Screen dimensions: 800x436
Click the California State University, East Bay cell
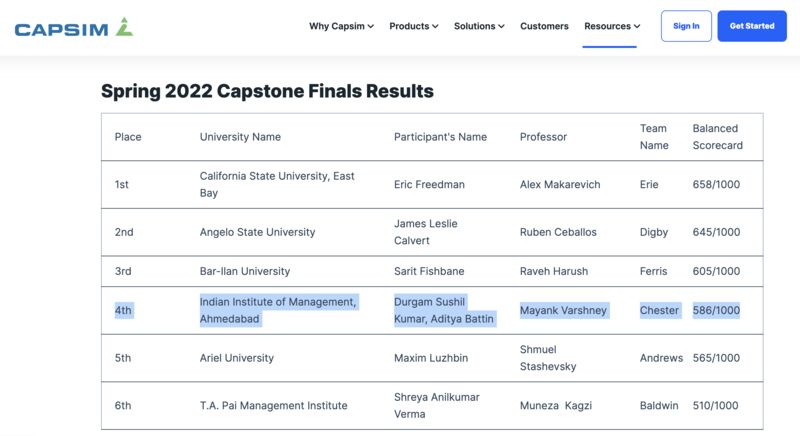tap(277, 184)
